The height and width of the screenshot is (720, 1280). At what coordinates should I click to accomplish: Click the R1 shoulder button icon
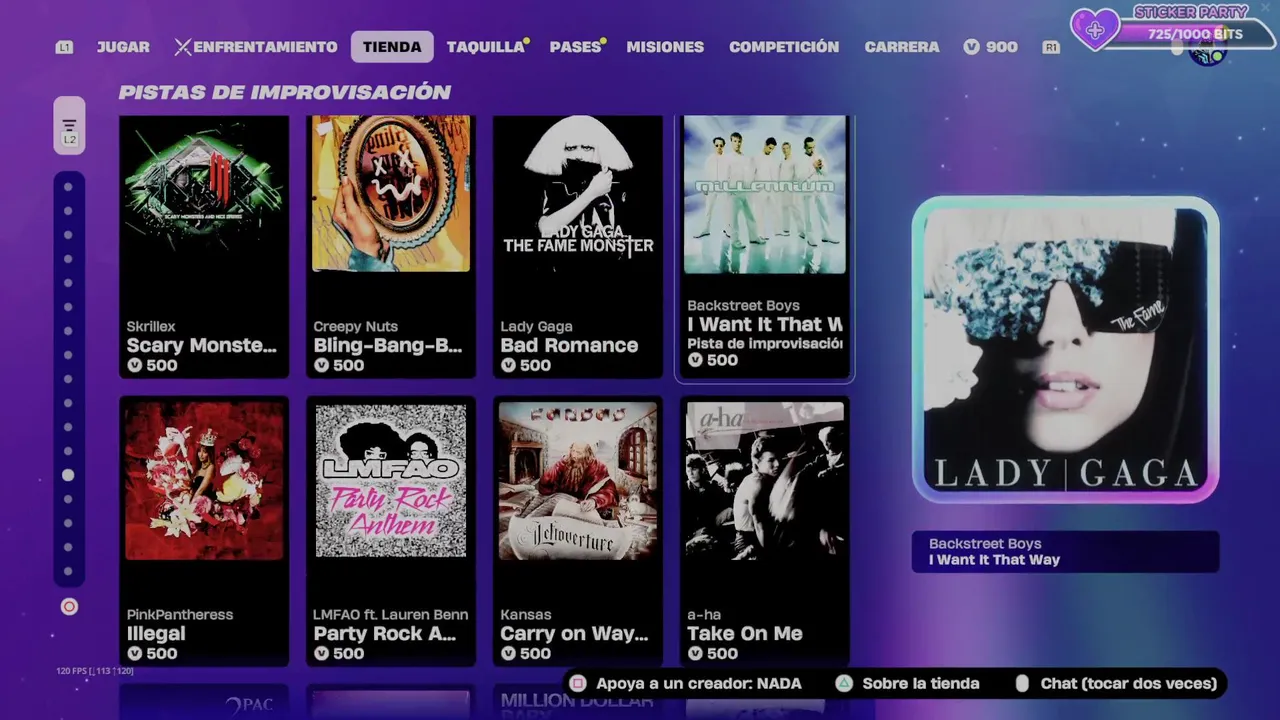tap(1051, 47)
